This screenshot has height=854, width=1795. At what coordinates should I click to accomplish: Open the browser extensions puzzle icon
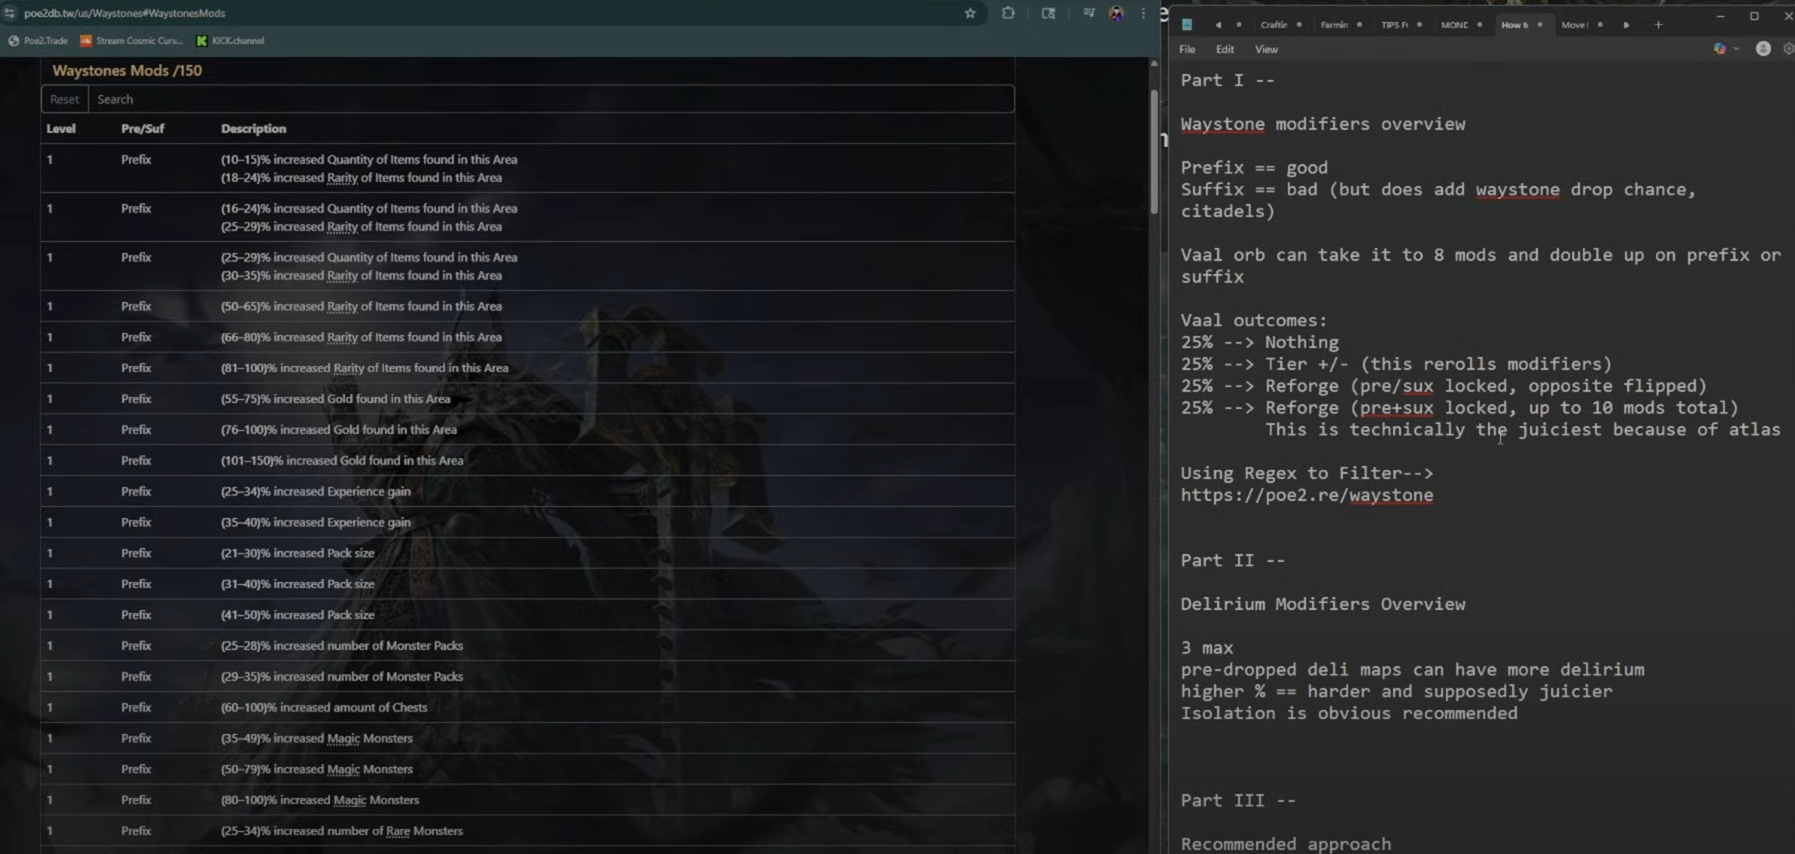click(x=1008, y=13)
